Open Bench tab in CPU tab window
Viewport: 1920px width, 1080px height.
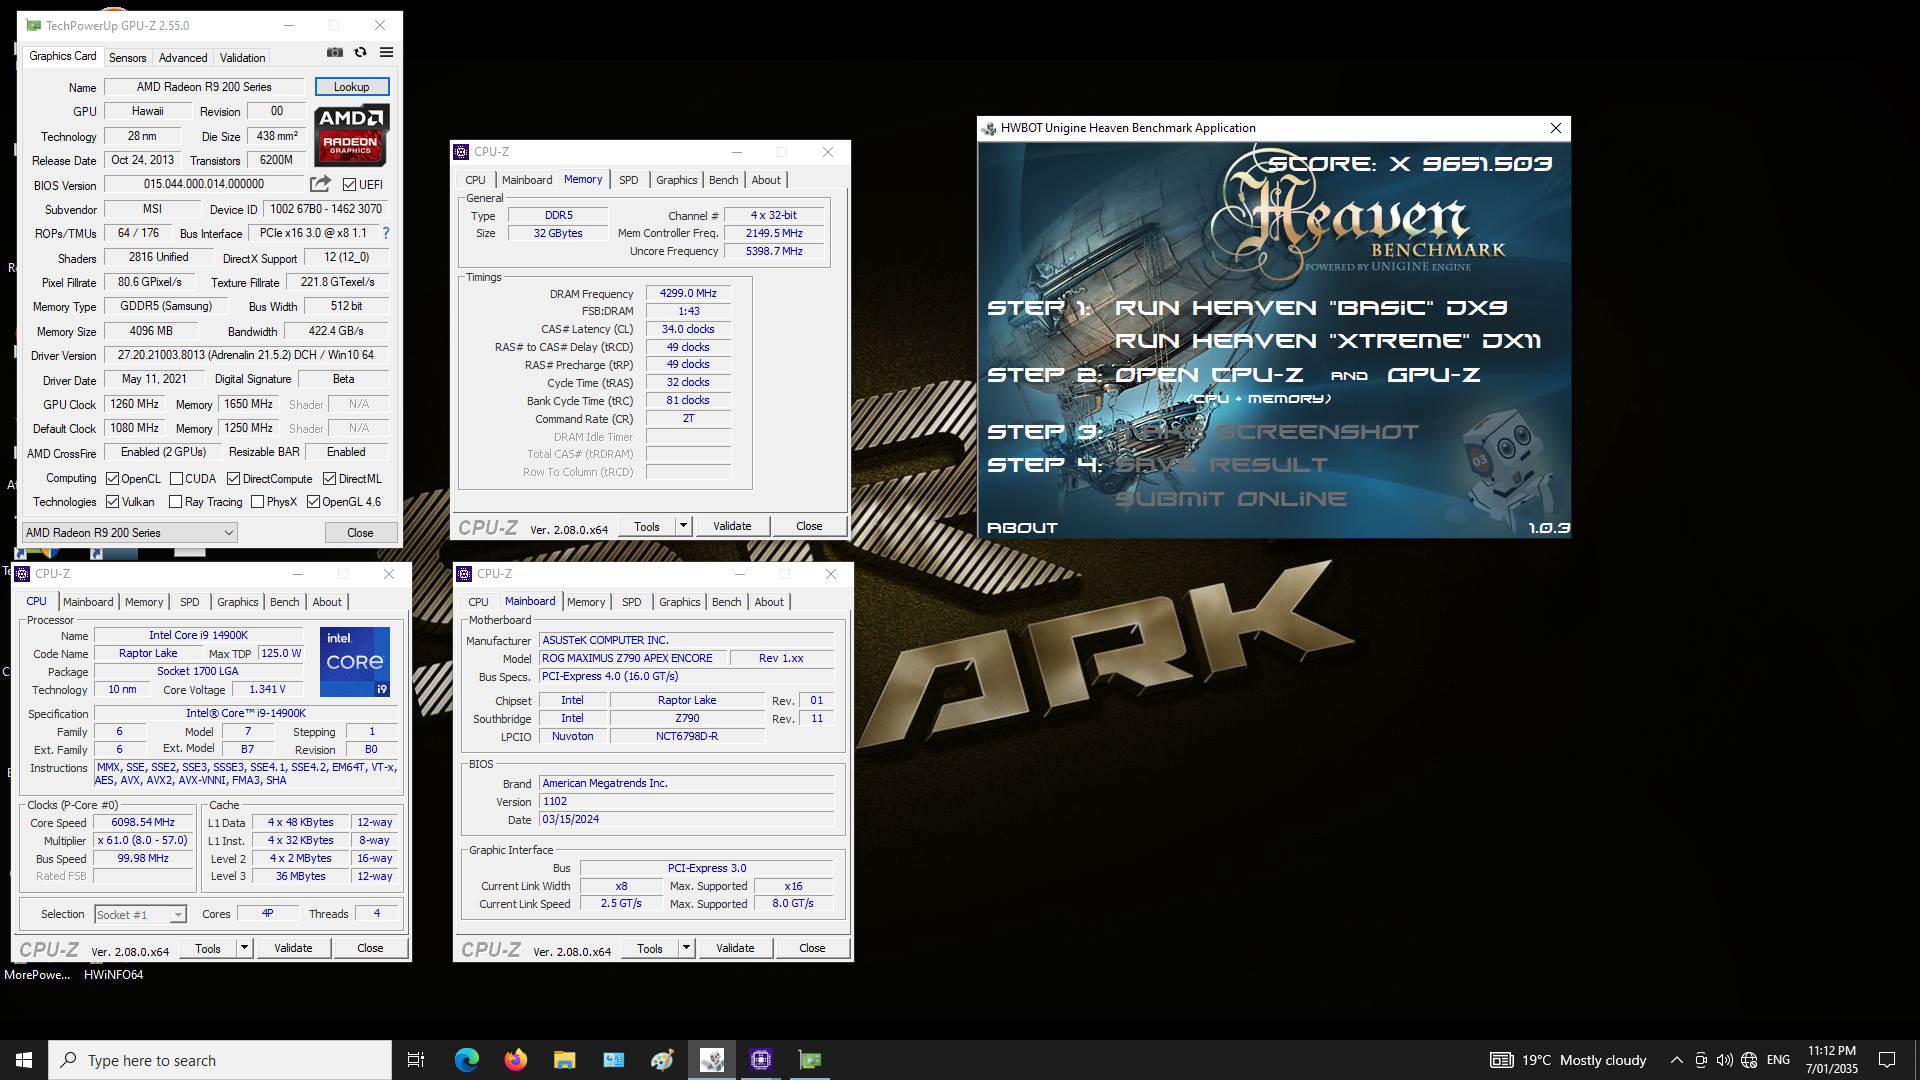coord(284,602)
